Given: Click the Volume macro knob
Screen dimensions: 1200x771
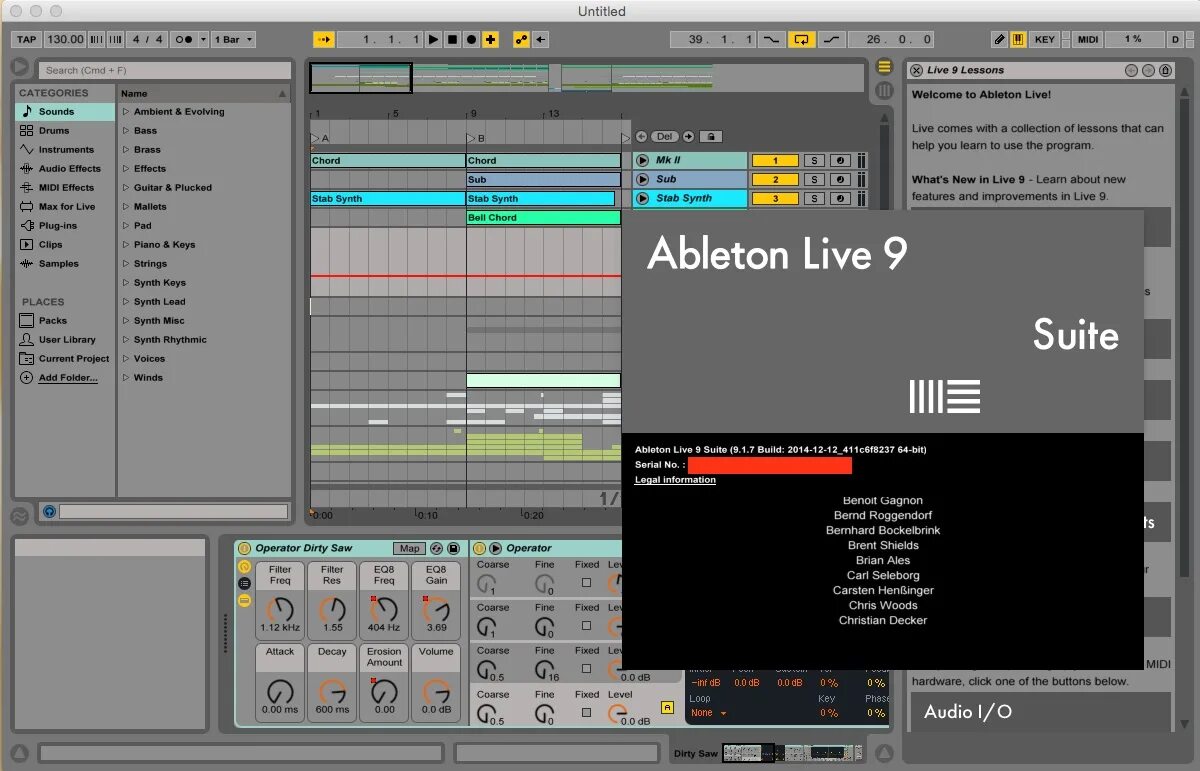Looking at the screenshot, I should [436, 691].
